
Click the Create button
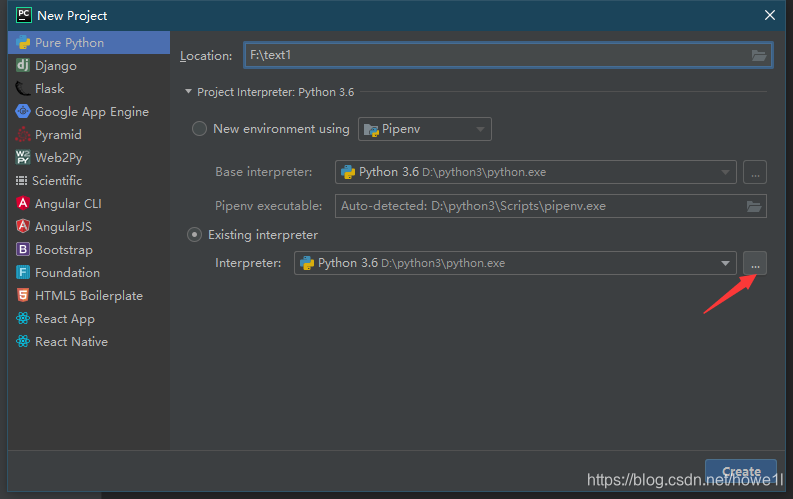click(741, 472)
